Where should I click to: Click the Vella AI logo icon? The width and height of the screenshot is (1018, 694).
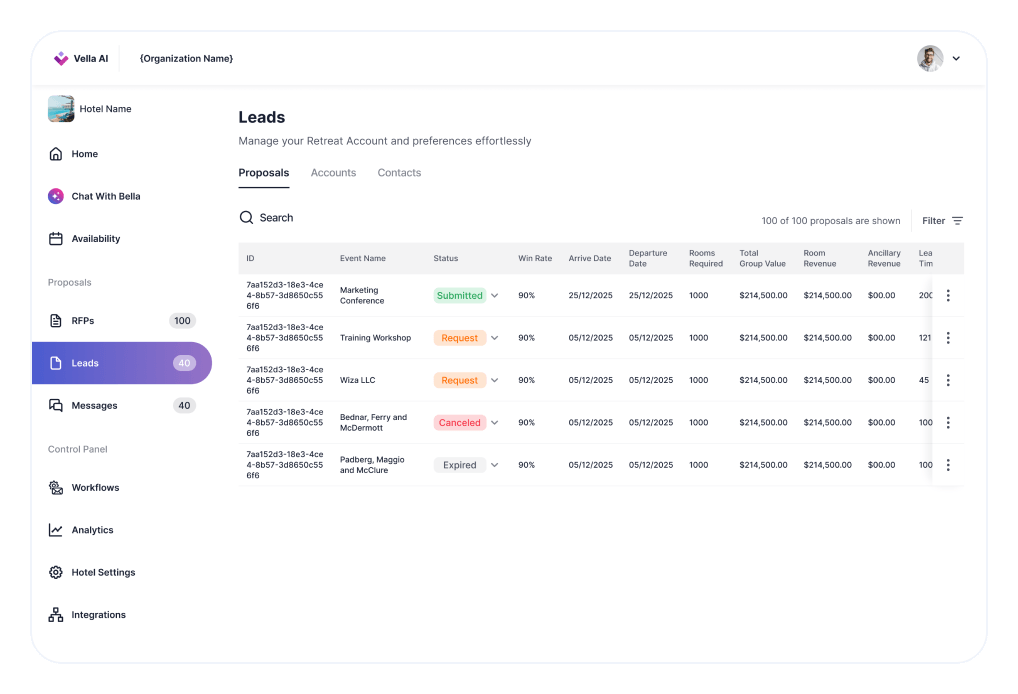[61, 58]
